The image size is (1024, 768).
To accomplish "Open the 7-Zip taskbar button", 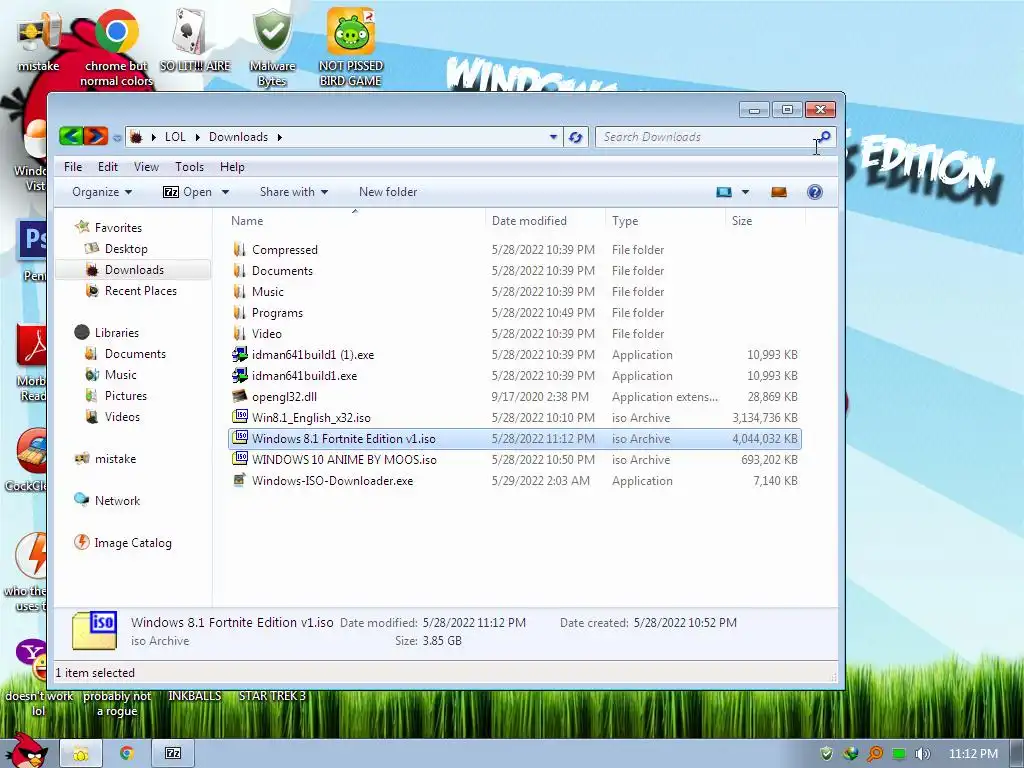I will (172, 754).
